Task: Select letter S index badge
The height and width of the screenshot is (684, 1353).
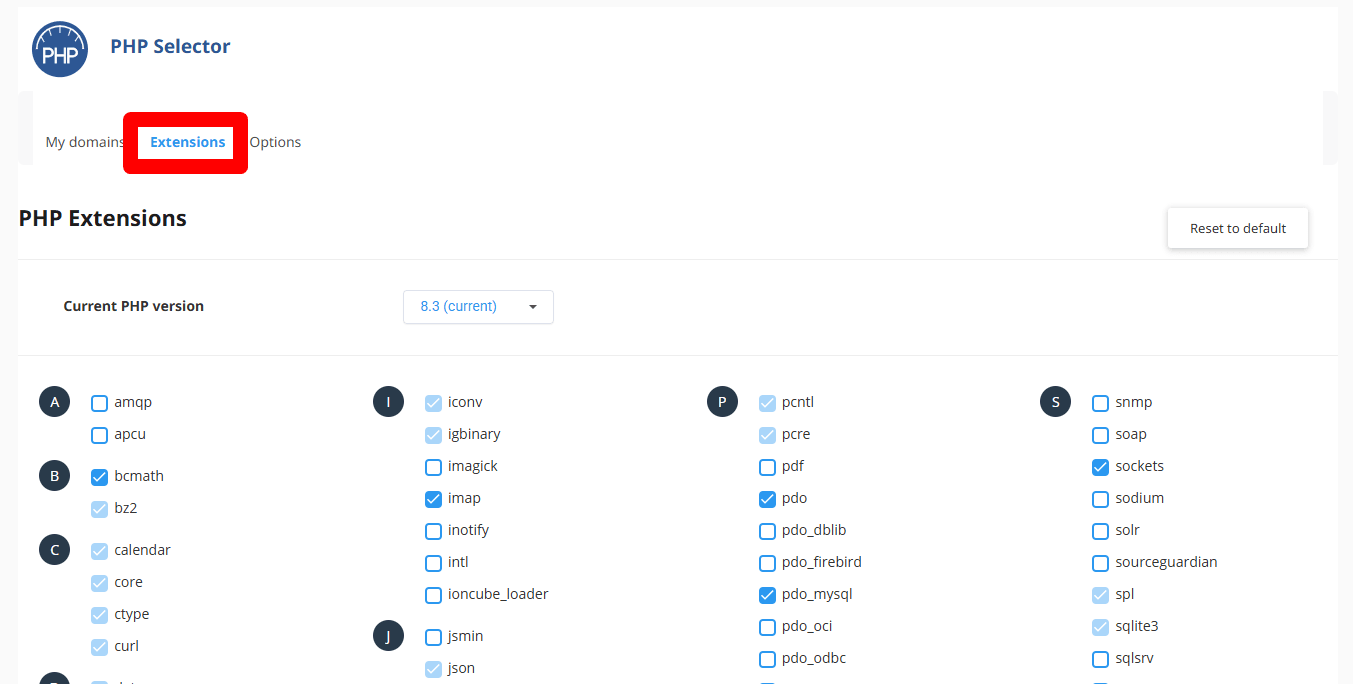Action: (1055, 402)
